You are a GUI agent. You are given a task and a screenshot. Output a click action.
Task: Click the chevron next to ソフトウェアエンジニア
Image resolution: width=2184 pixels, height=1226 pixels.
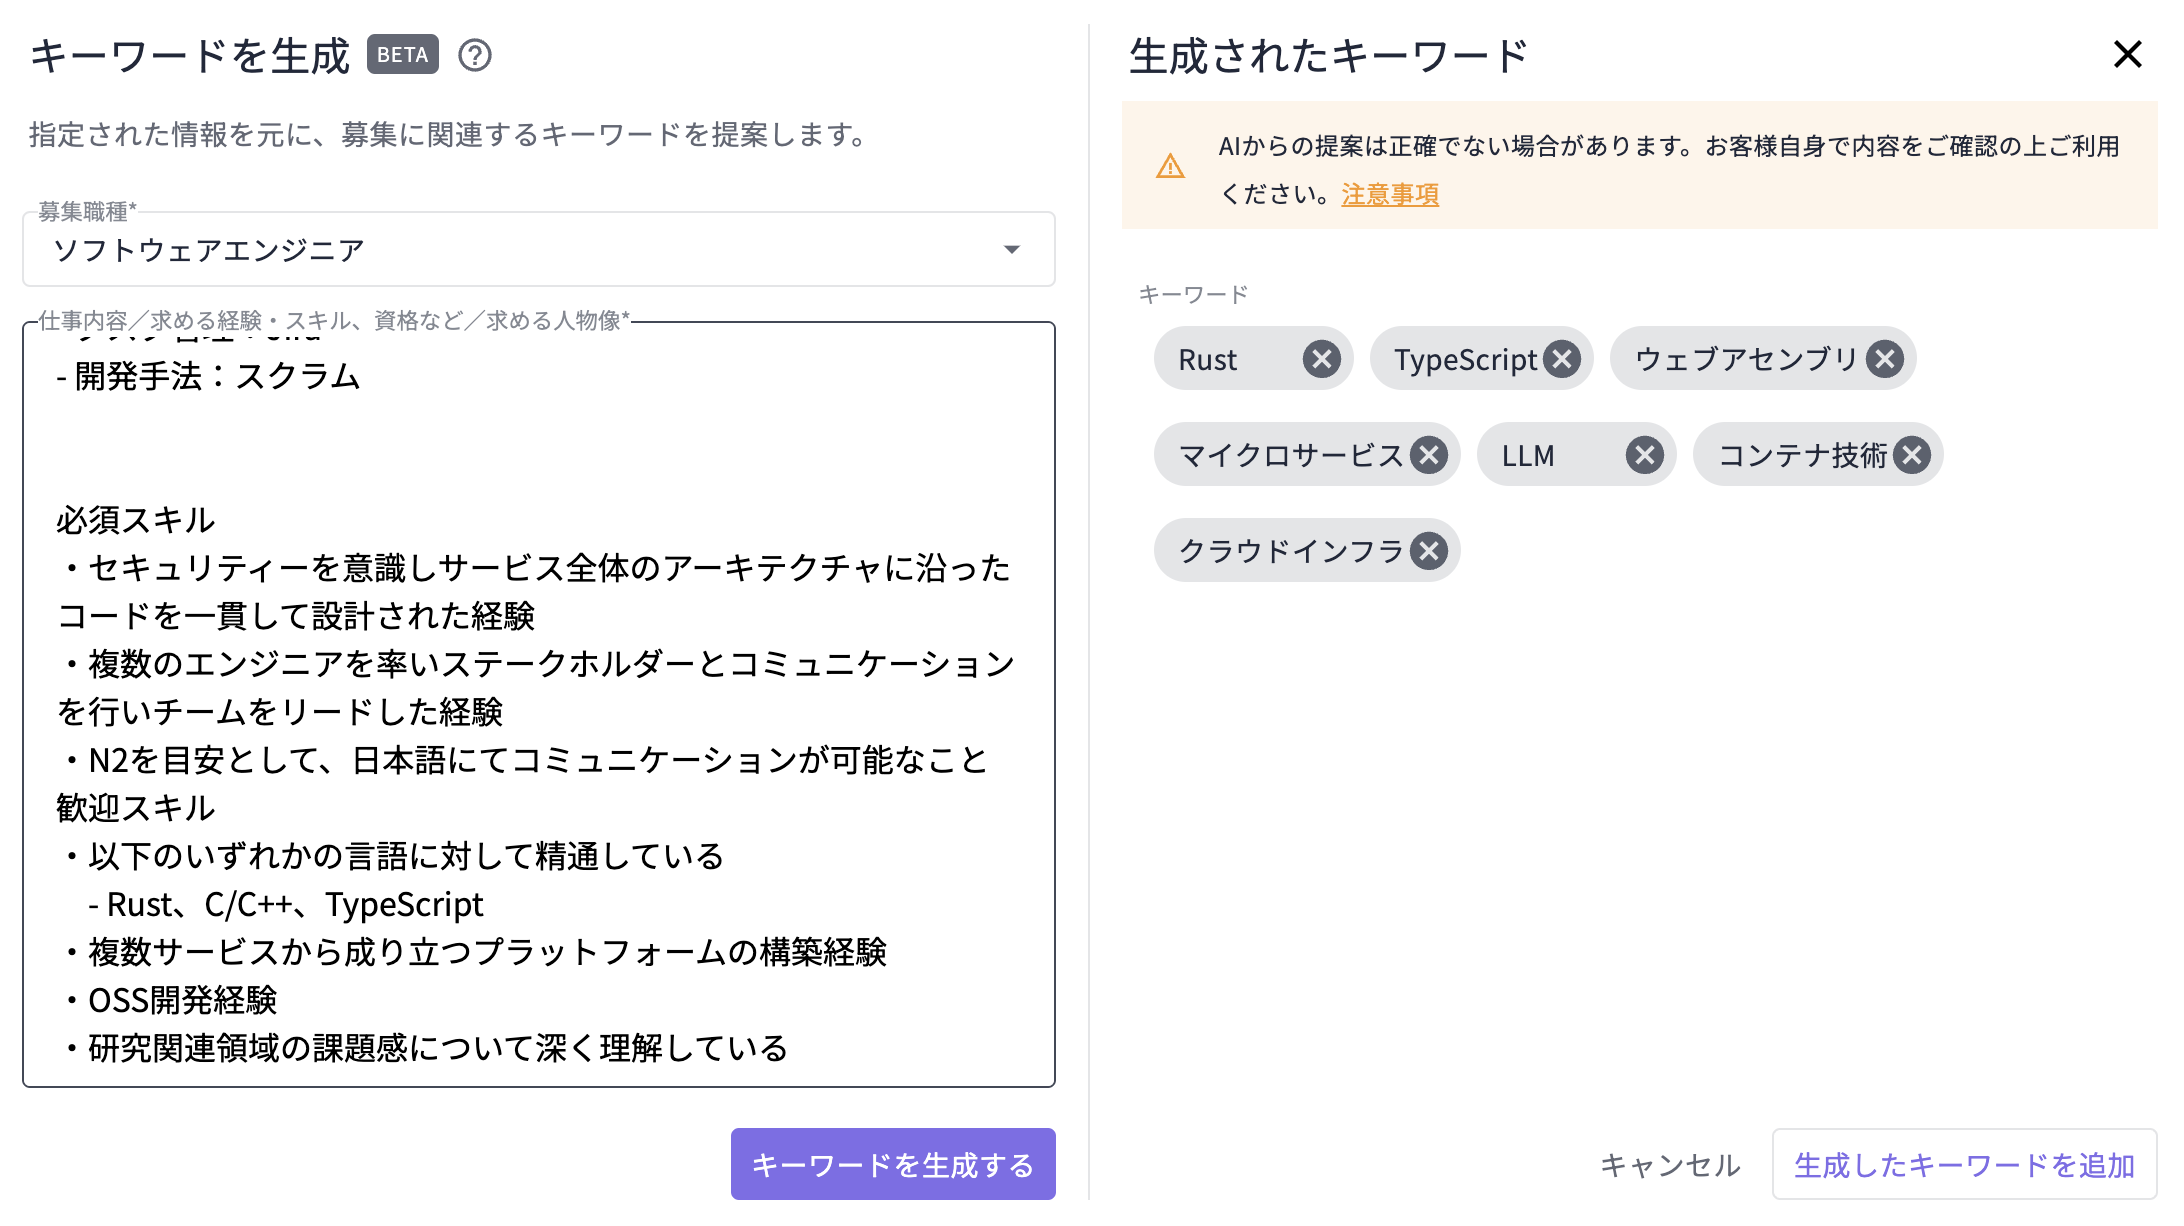click(x=1013, y=250)
